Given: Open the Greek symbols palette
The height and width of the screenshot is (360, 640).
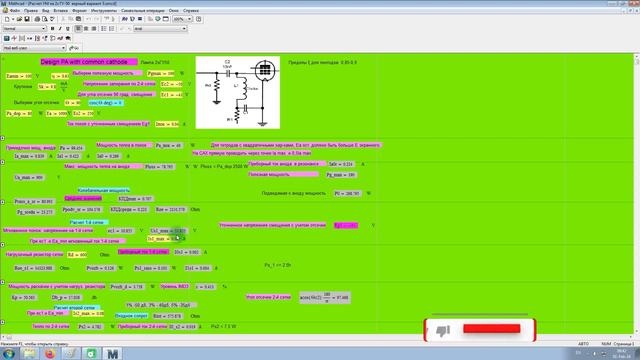Looking at the screenshot, I should 60,38.
